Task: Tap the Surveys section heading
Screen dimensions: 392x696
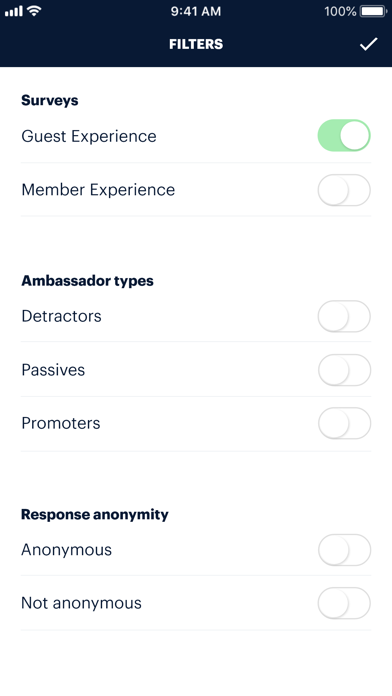Action: (x=50, y=100)
